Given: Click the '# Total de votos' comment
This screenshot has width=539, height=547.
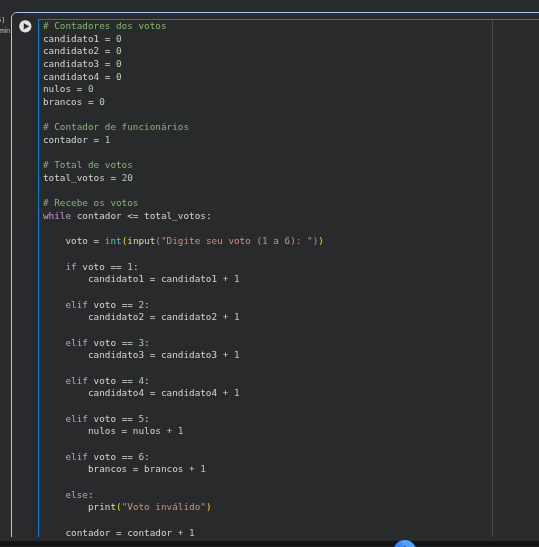Looking at the screenshot, I should 88,165.
